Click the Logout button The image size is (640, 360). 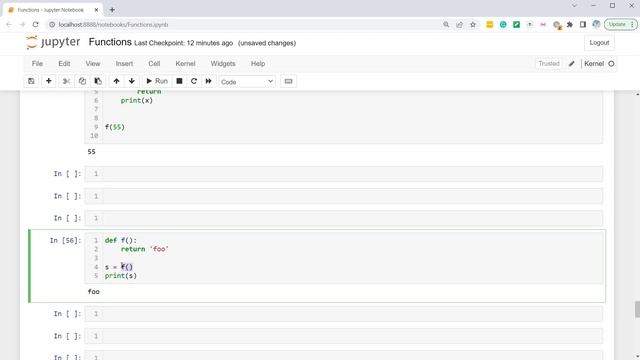click(x=599, y=43)
